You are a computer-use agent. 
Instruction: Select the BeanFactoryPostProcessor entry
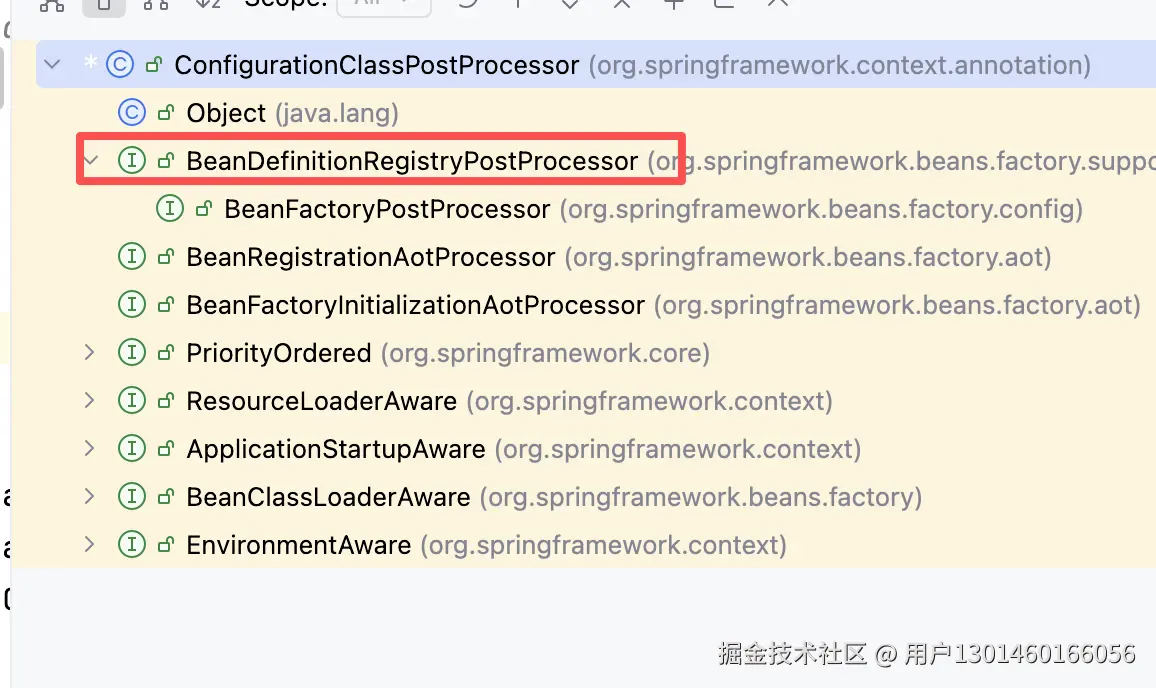[x=387, y=209]
